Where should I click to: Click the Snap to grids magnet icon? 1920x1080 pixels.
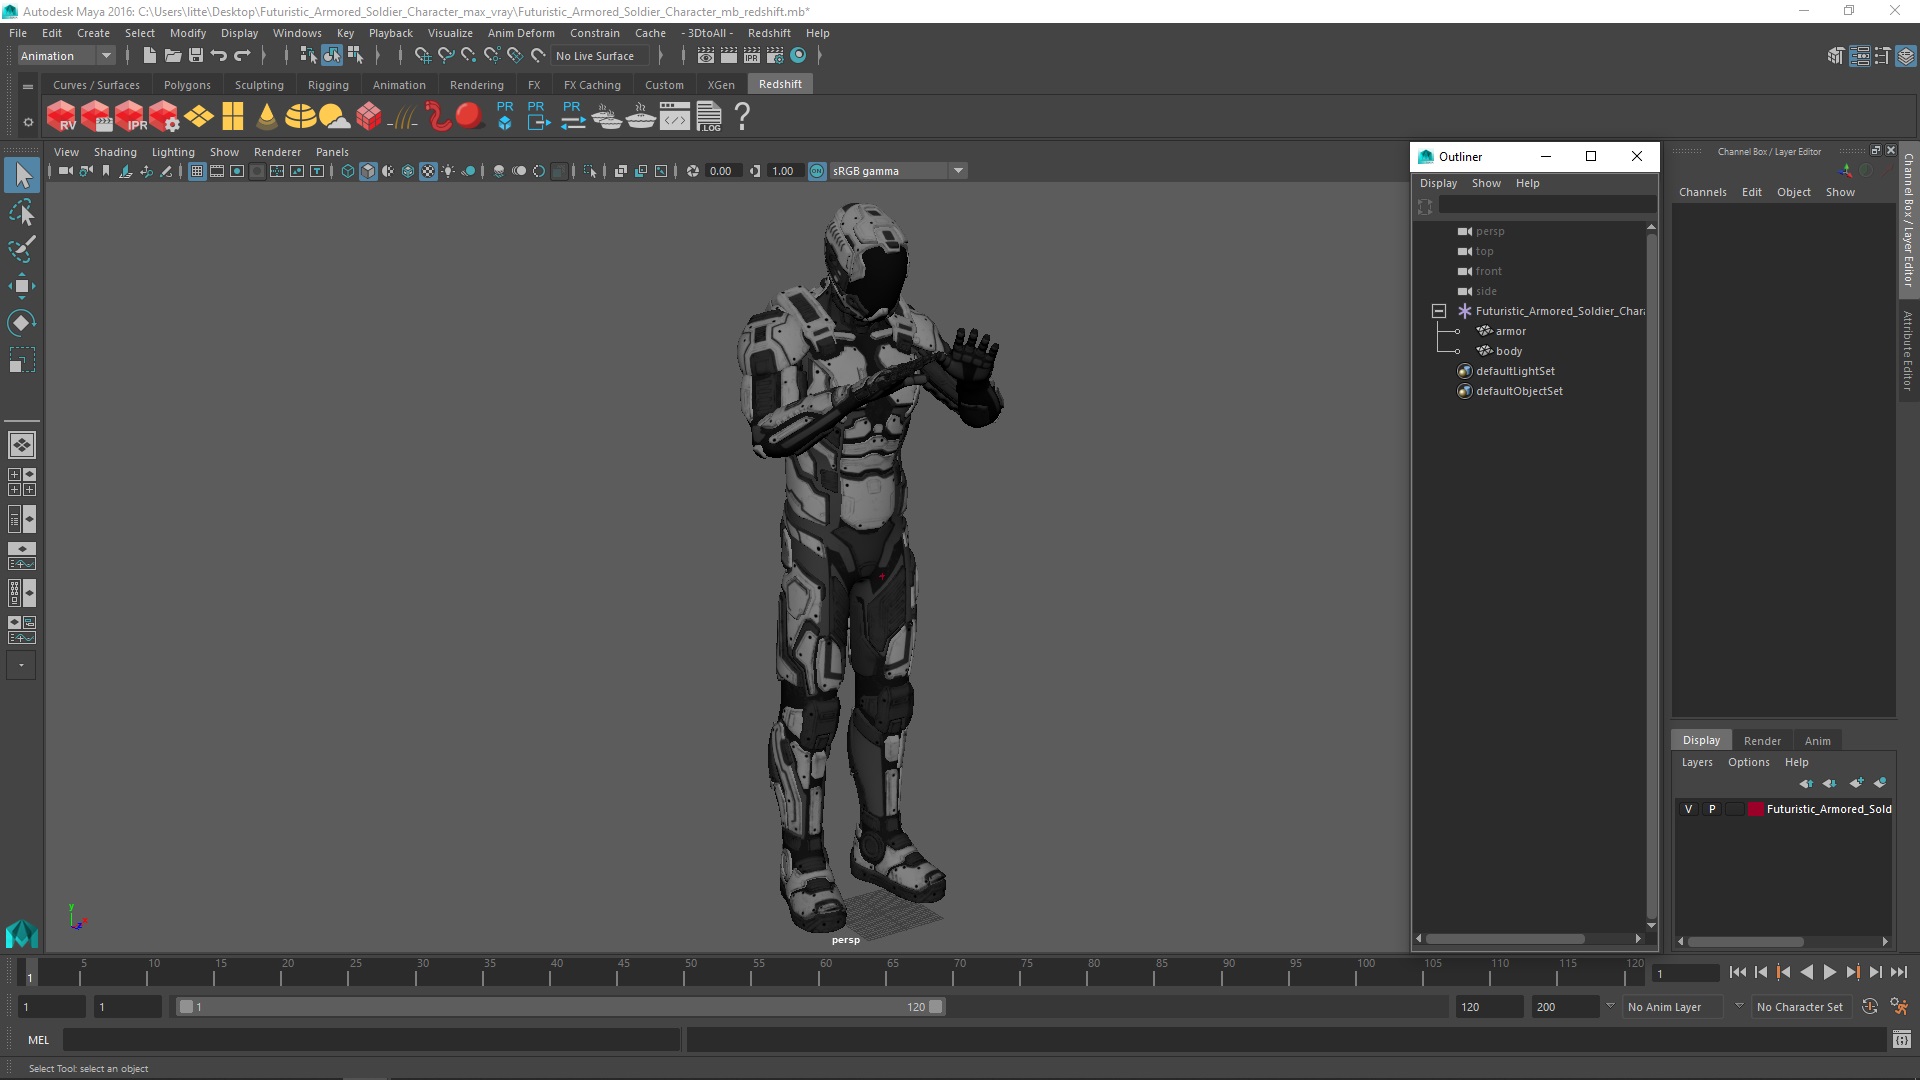pyautogui.click(x=422, y=56)
